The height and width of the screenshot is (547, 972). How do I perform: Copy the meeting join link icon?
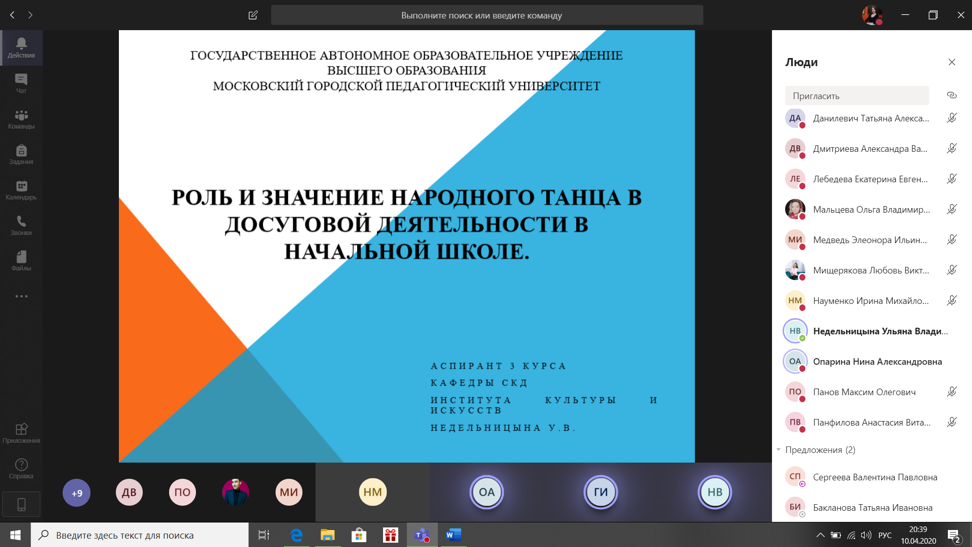[952, 96]
